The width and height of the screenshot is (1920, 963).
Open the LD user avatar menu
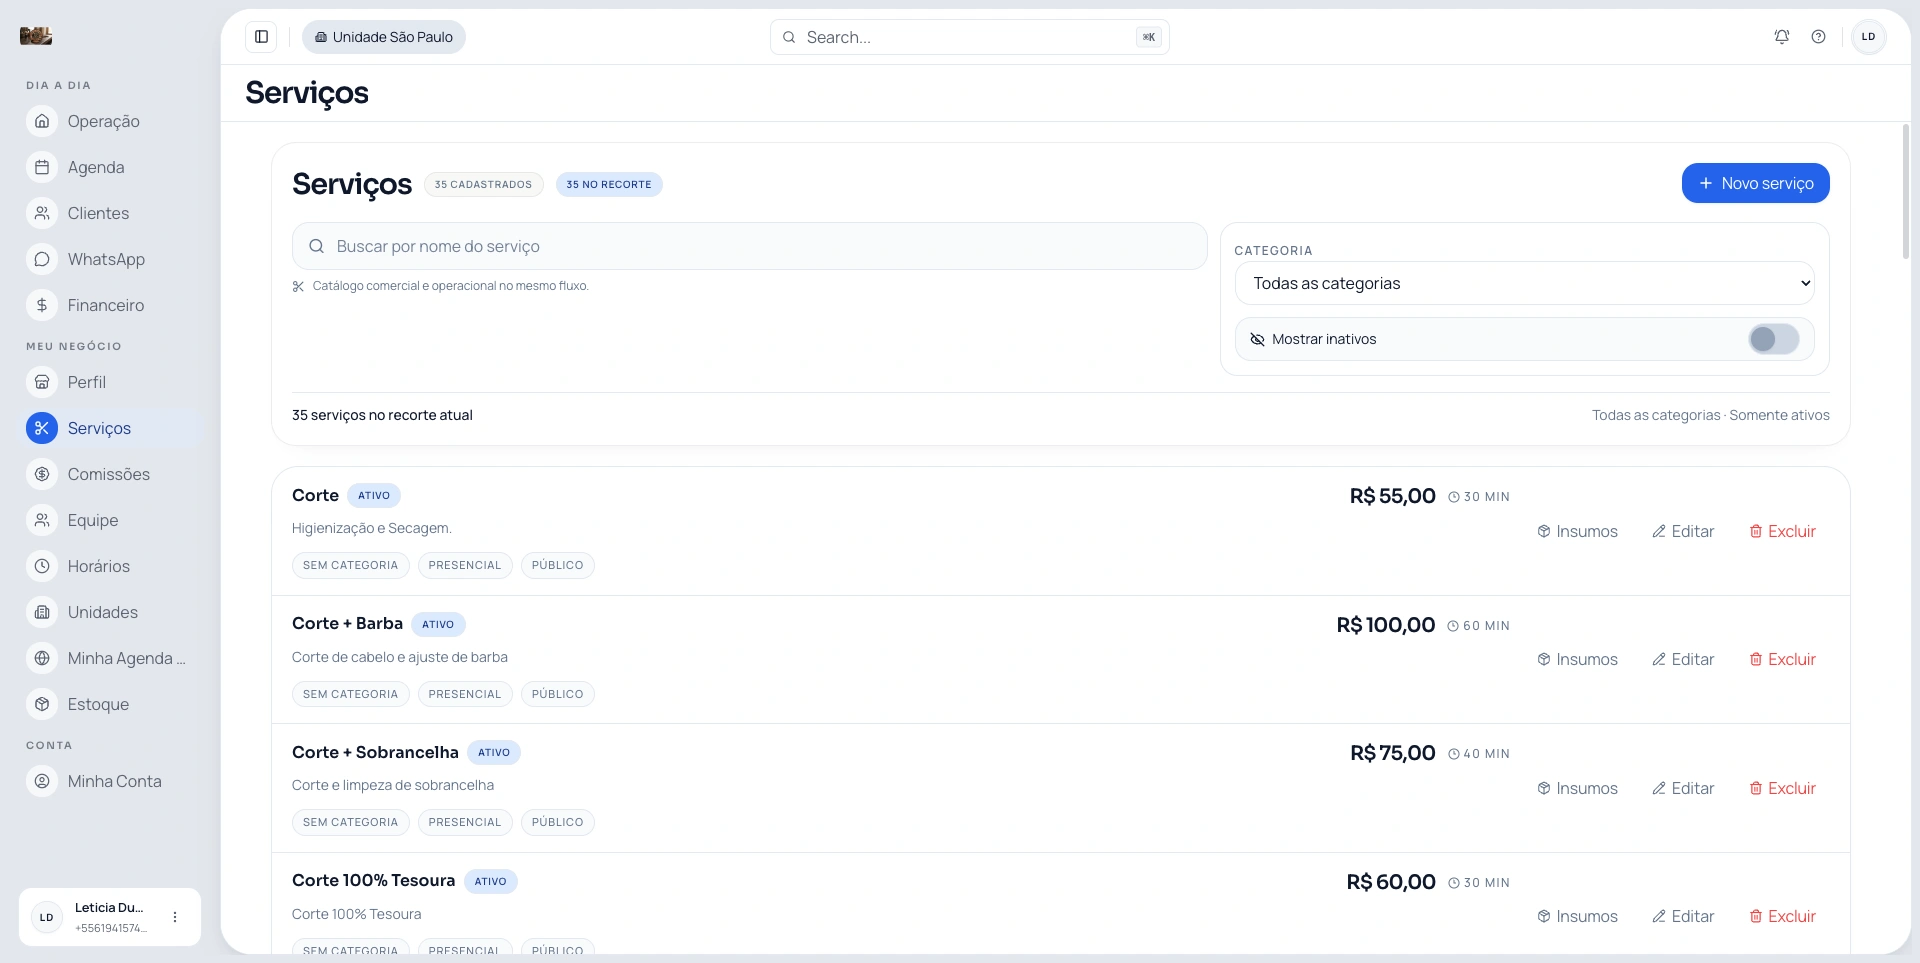(1868, 37)
